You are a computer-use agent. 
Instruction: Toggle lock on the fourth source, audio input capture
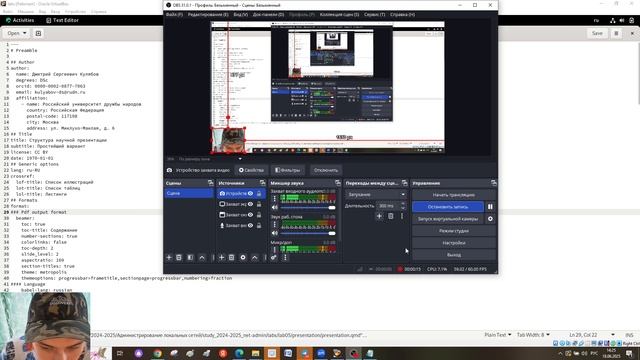(x=259, y=225)
